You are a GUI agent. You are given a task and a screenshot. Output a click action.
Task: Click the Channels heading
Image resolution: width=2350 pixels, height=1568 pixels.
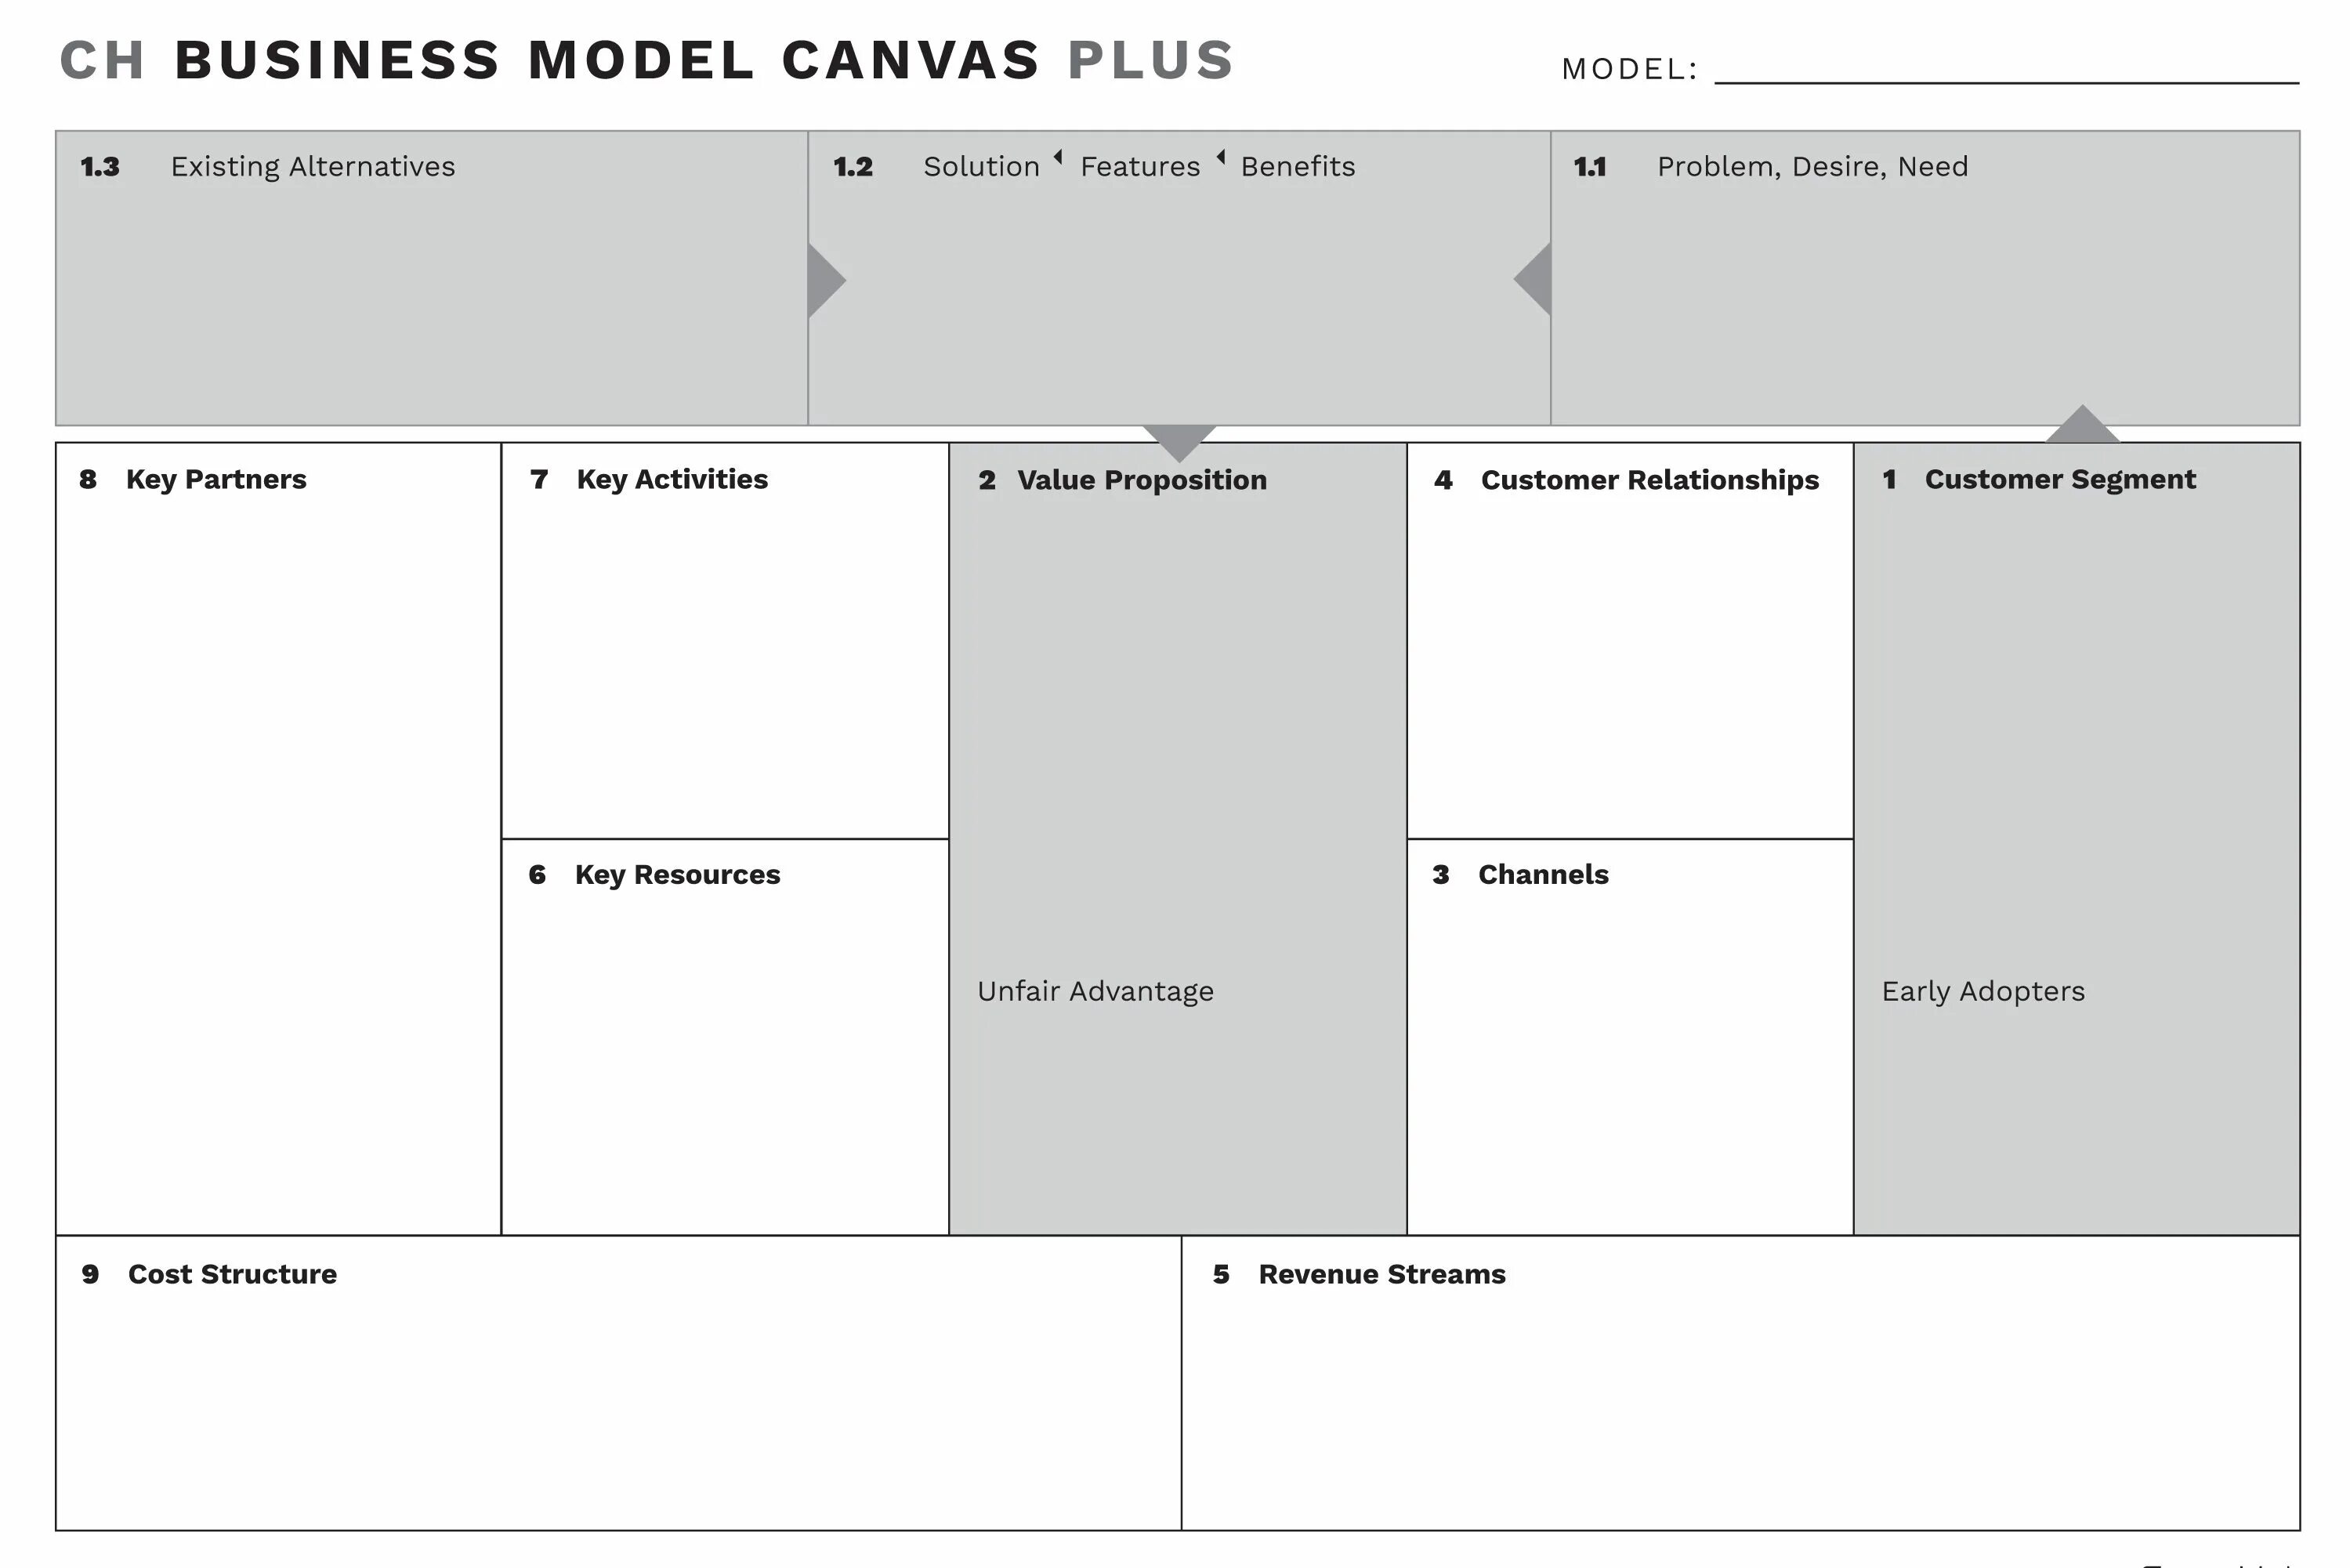pos(1543,875)
